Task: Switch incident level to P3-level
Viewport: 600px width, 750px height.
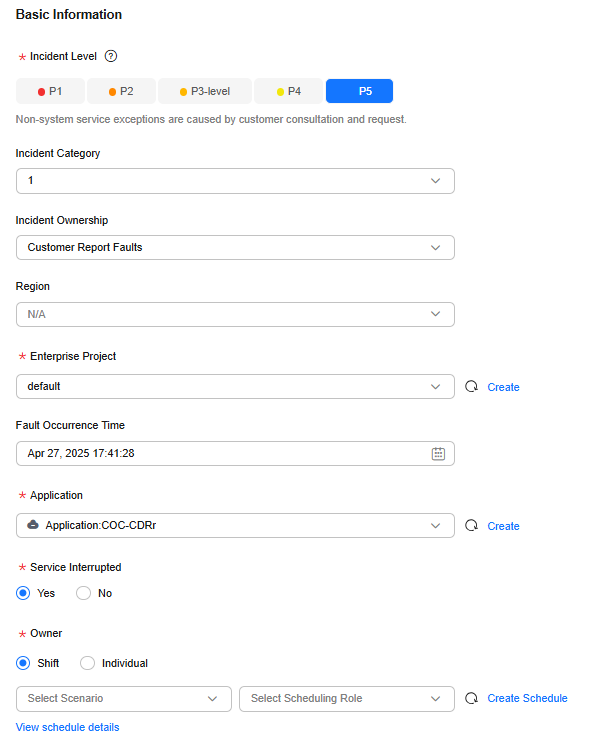Action: (205, 91)
